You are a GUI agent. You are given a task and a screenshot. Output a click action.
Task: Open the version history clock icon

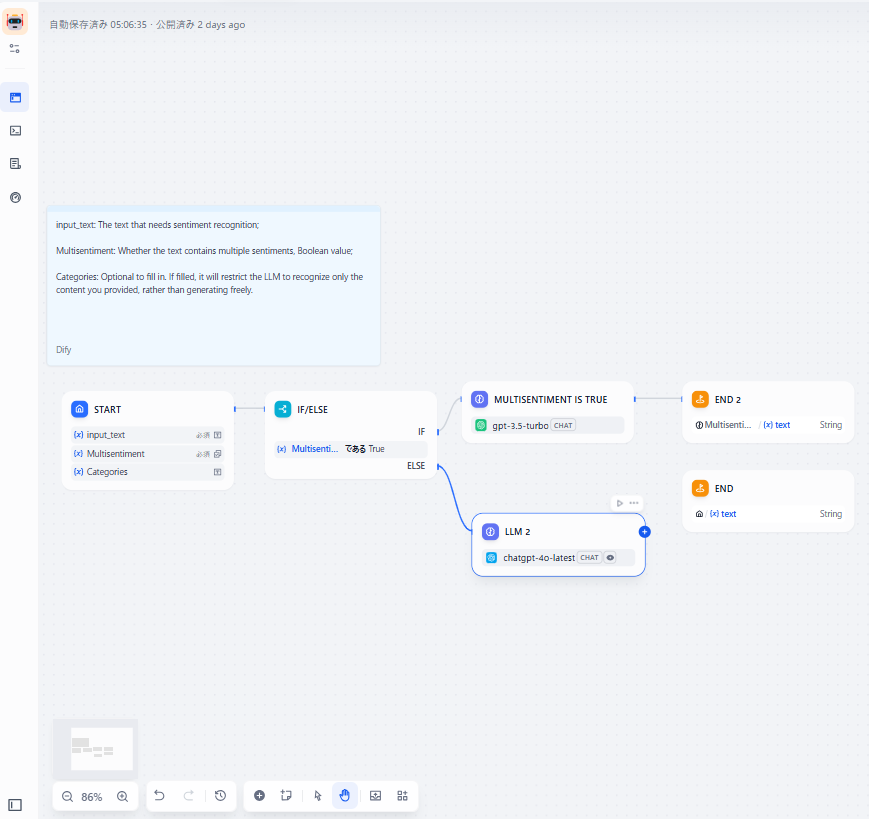point(220,796)
